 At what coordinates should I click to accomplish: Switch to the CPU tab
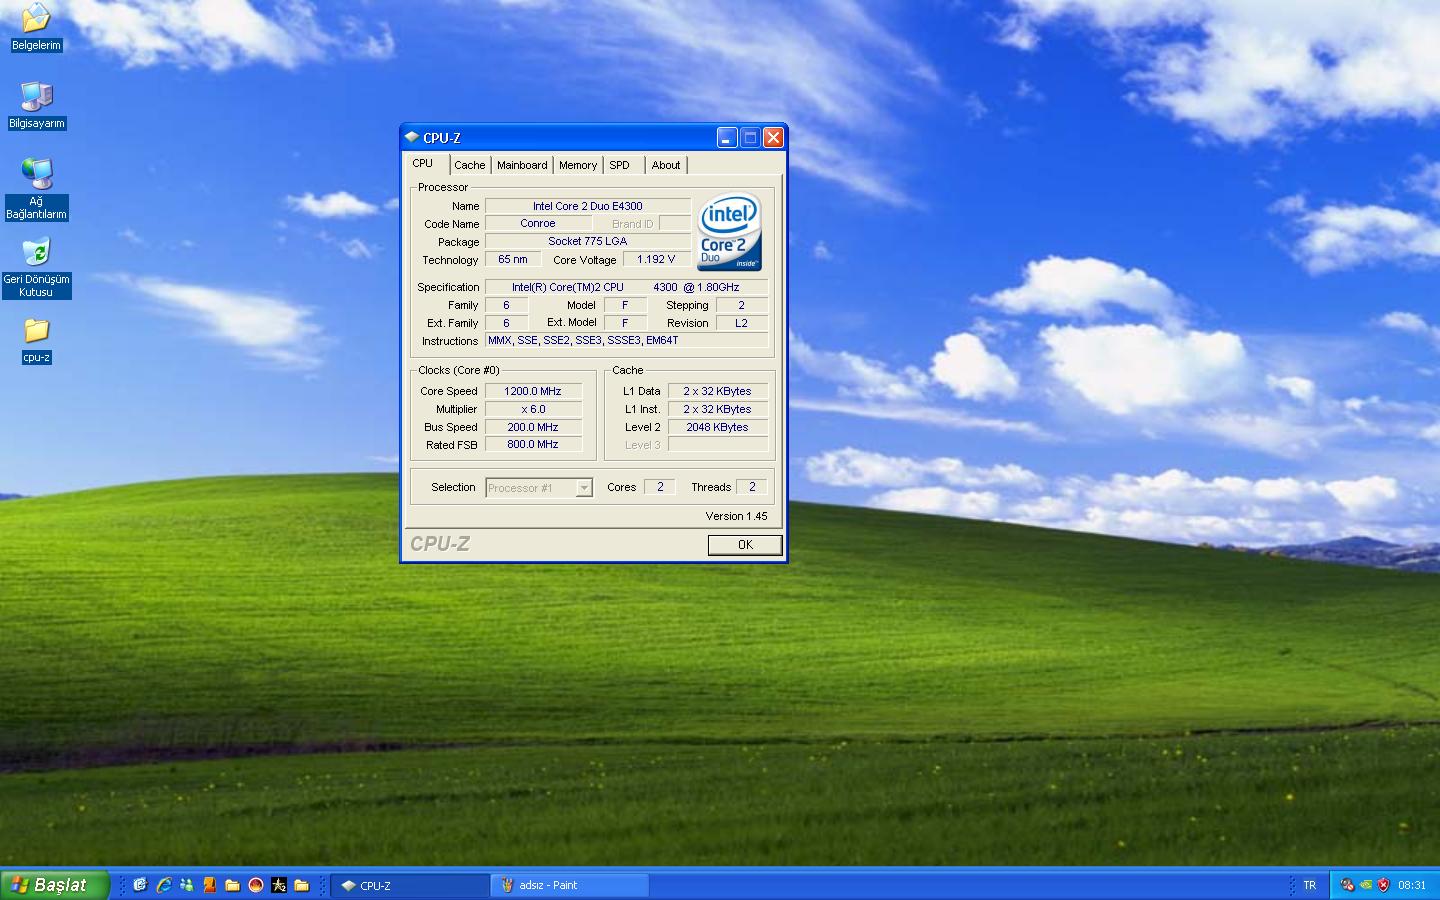tap(426, 163)
